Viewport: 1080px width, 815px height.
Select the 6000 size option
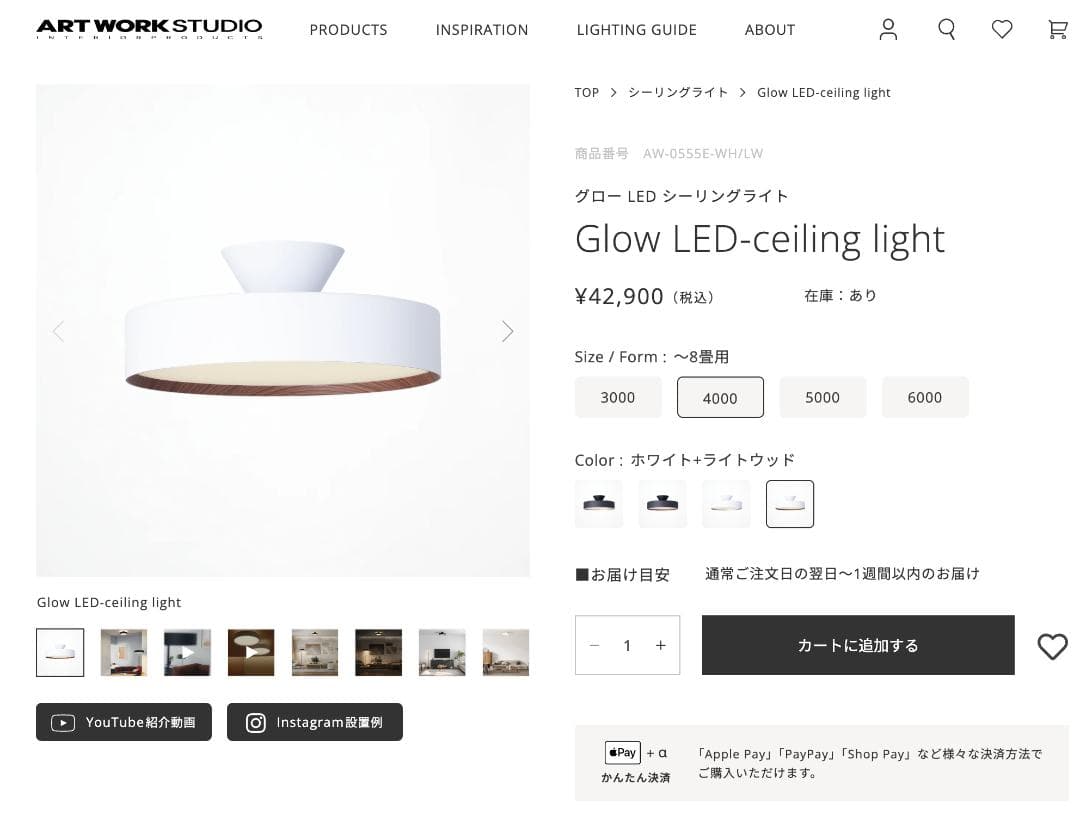pyautogui.click(x=925, y=397)
